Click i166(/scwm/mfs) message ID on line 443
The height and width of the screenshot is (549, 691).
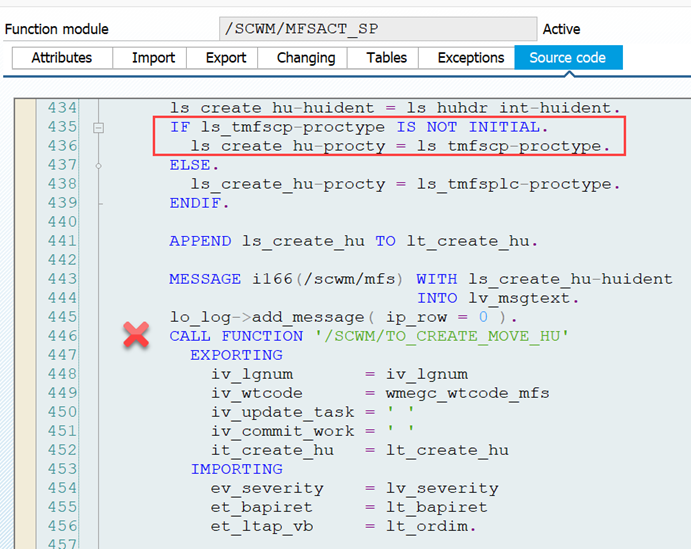click(x=327, y=279)
